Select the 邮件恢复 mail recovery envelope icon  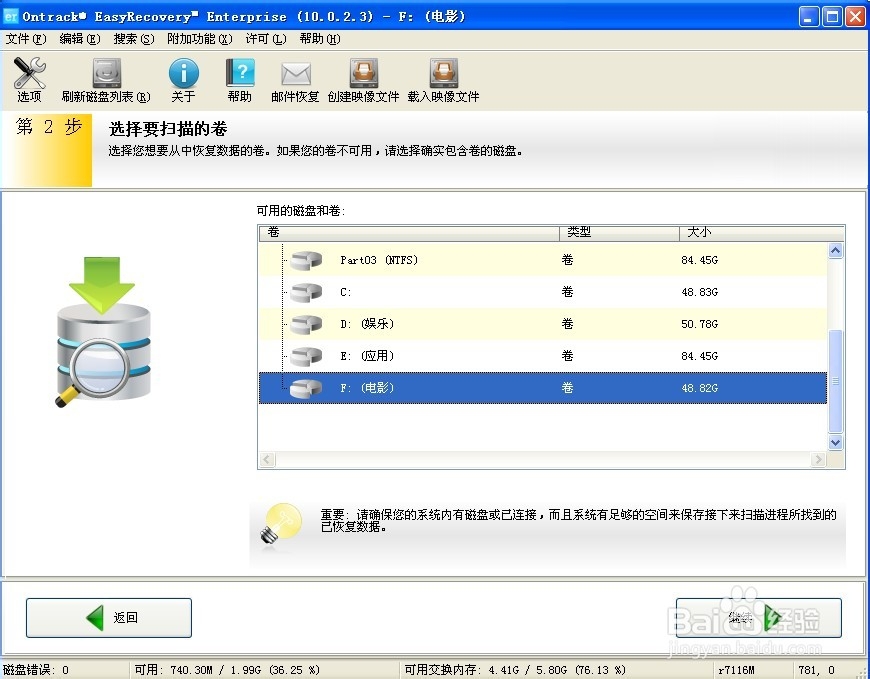click(x=296, y=74)
